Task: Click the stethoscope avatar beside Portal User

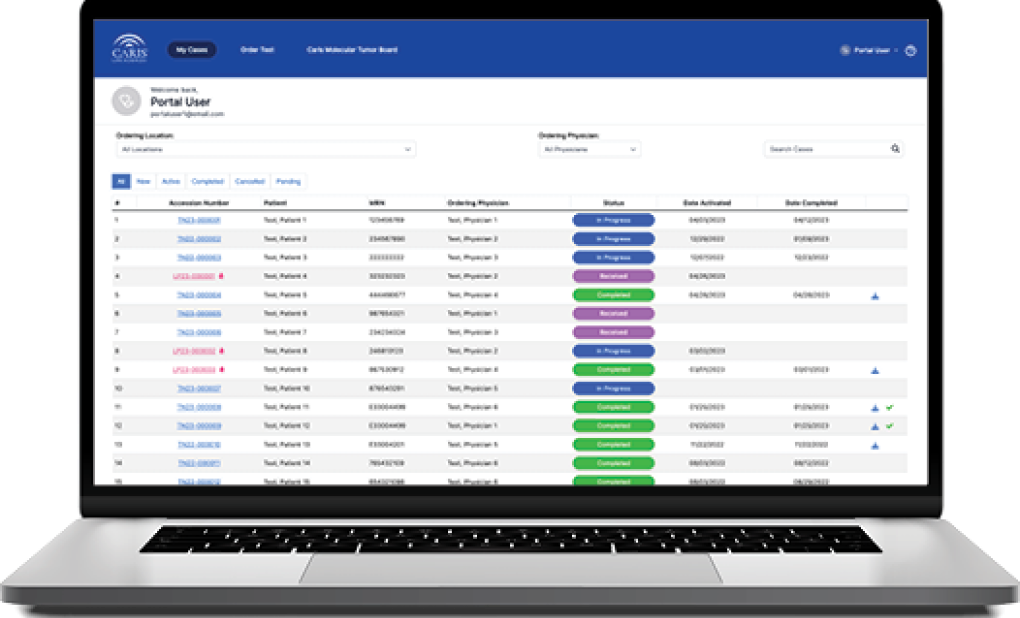Action: (126, 101)
